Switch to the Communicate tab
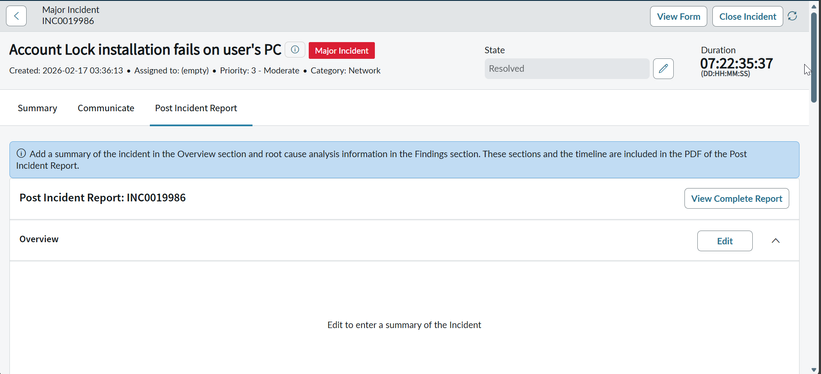This screenshot has height=374, width=821. [x=106, y=108]
